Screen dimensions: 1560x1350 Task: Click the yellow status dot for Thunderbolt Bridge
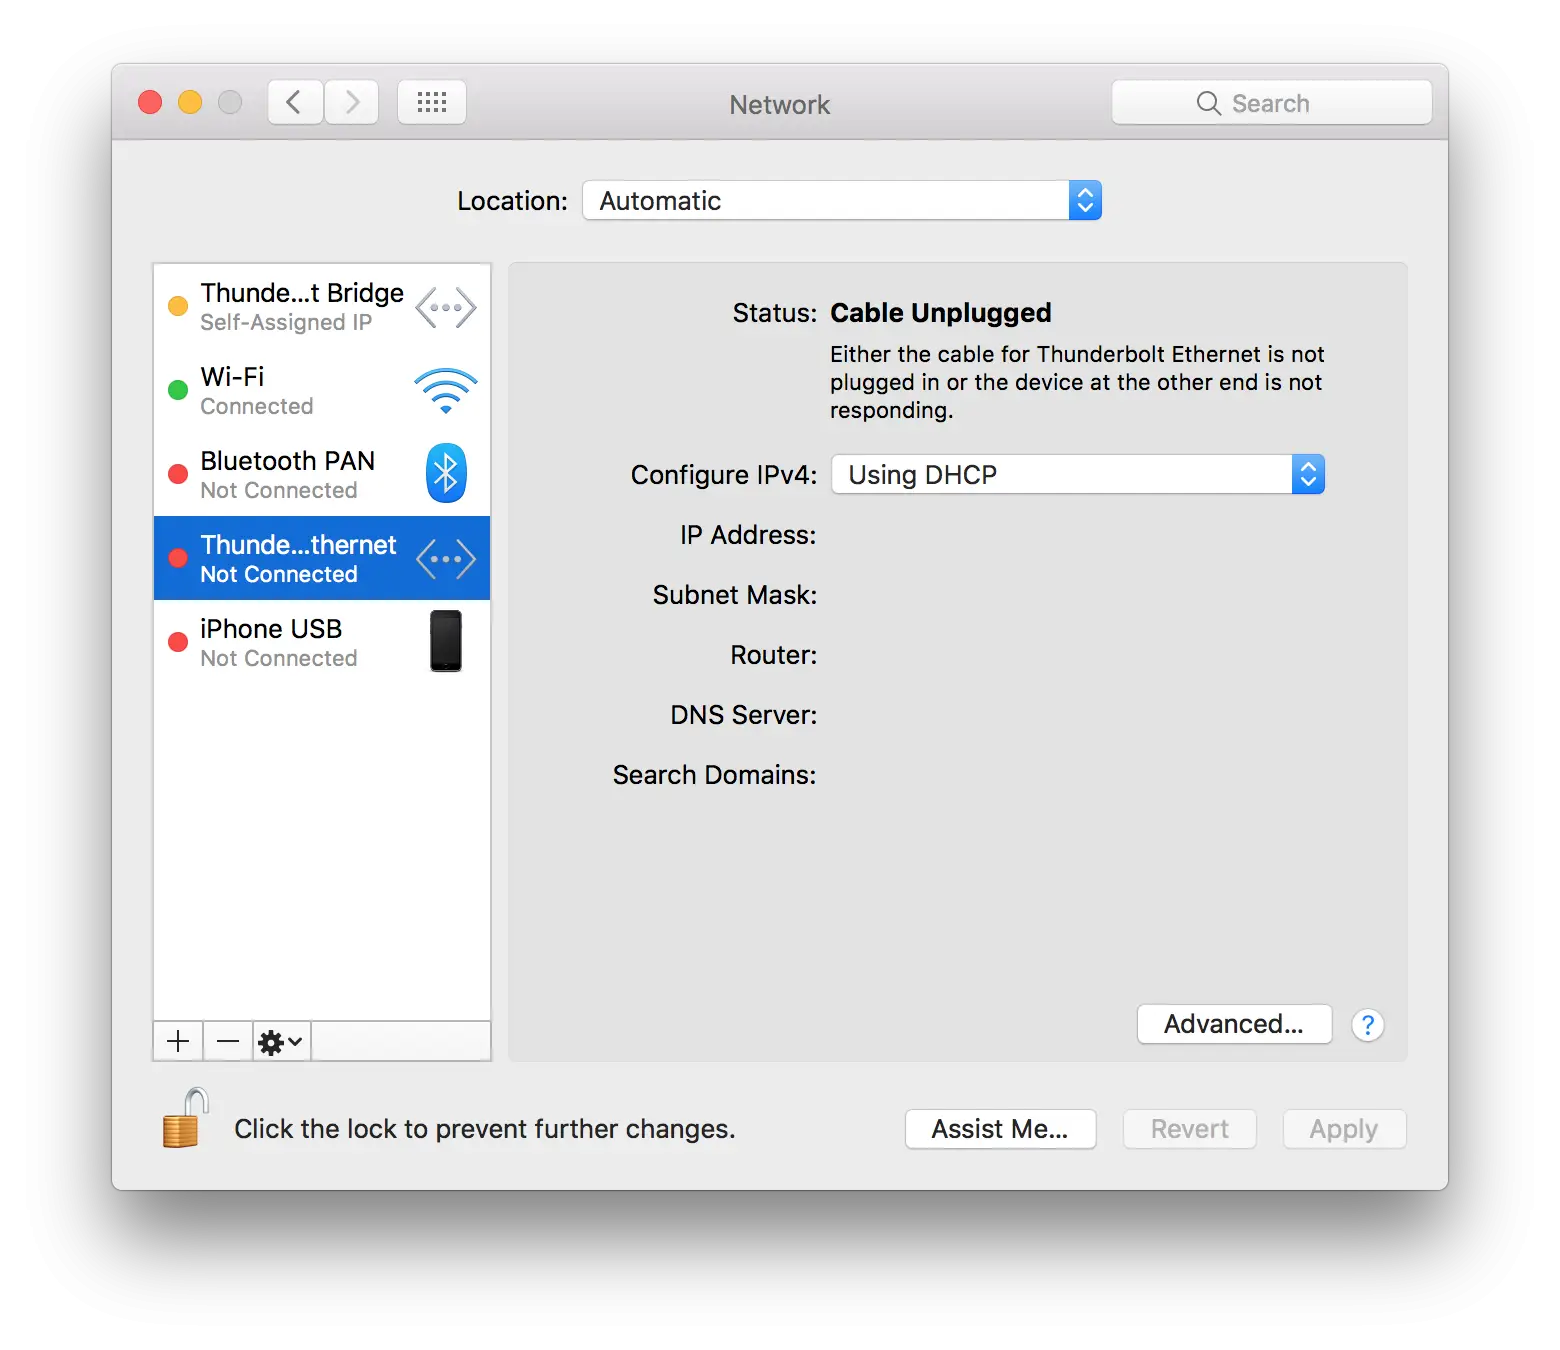pyautogui.click(x=178, y=306)
